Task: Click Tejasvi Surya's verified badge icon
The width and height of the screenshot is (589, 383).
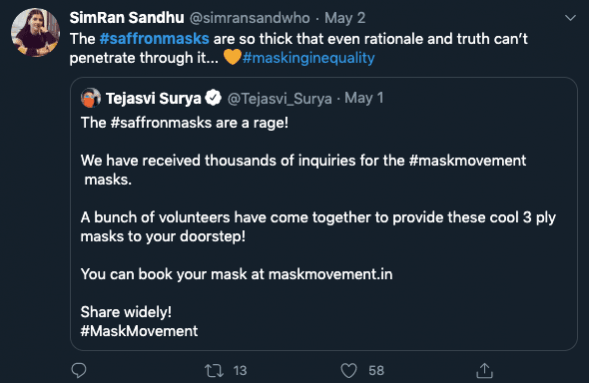Action: coord(214,98)
